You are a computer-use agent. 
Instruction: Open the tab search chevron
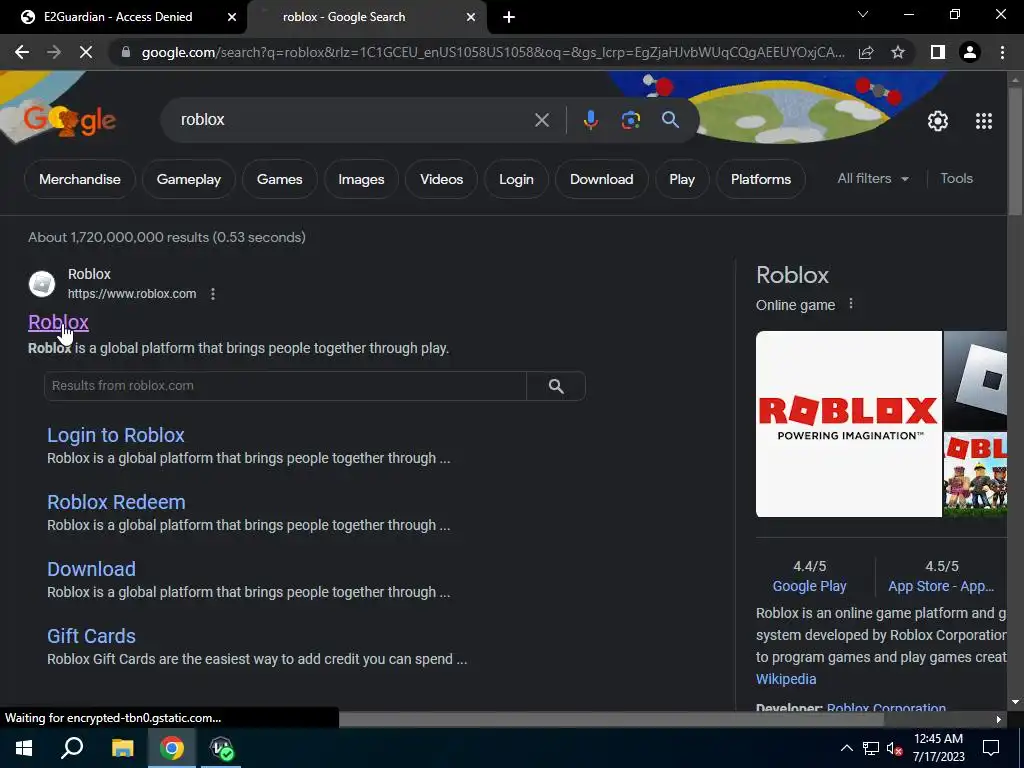(863, 14)
